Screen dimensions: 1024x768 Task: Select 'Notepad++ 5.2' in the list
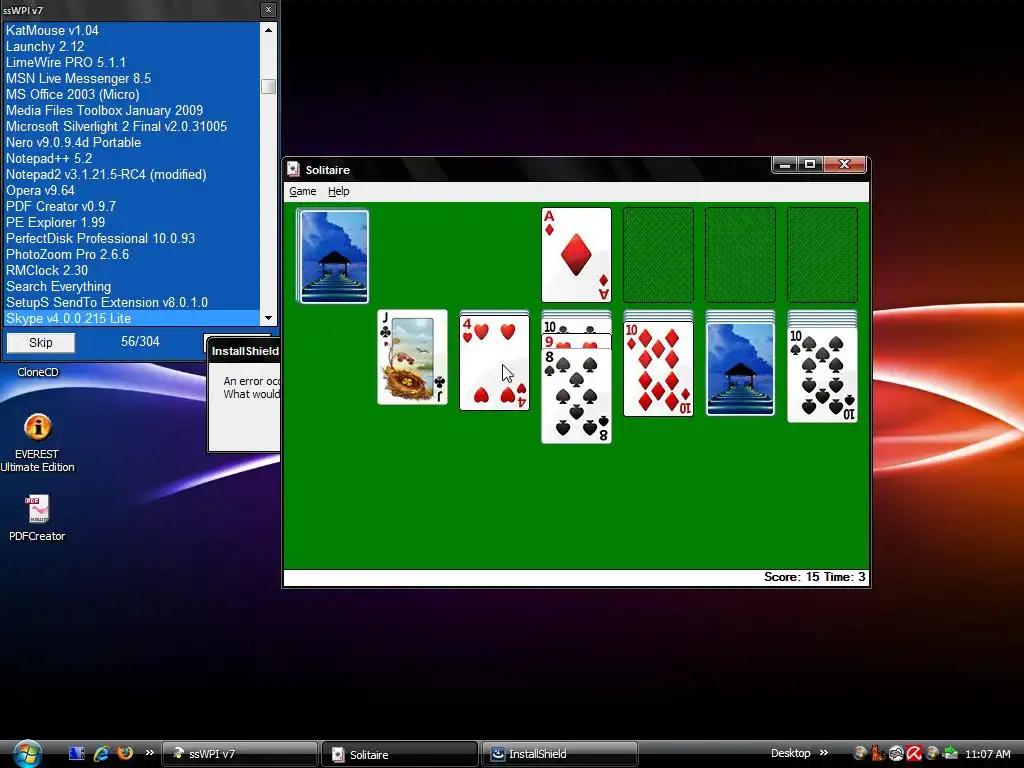coord(132,158)
